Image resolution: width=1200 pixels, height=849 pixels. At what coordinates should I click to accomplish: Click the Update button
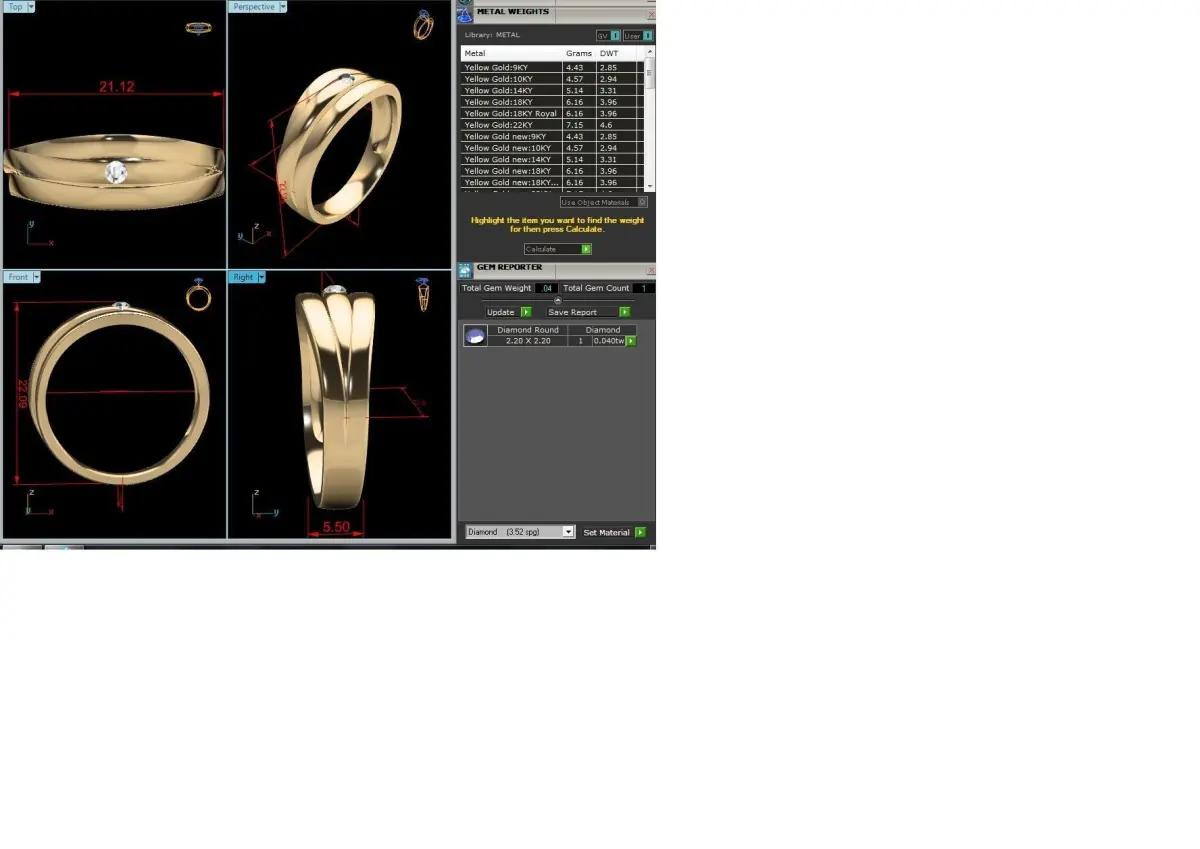click(x=501, y=312)
